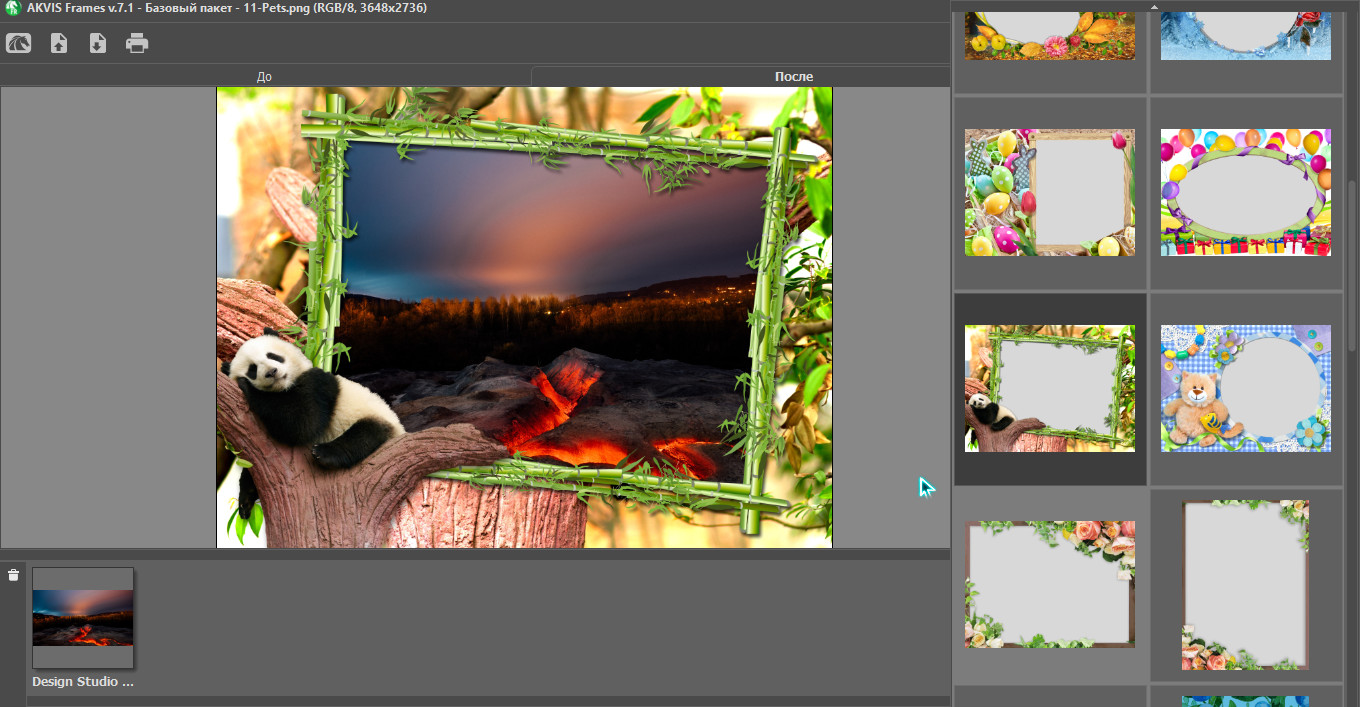
Task: Select the Design Studio photo thumbnail
Action: (x=83, y=617)
